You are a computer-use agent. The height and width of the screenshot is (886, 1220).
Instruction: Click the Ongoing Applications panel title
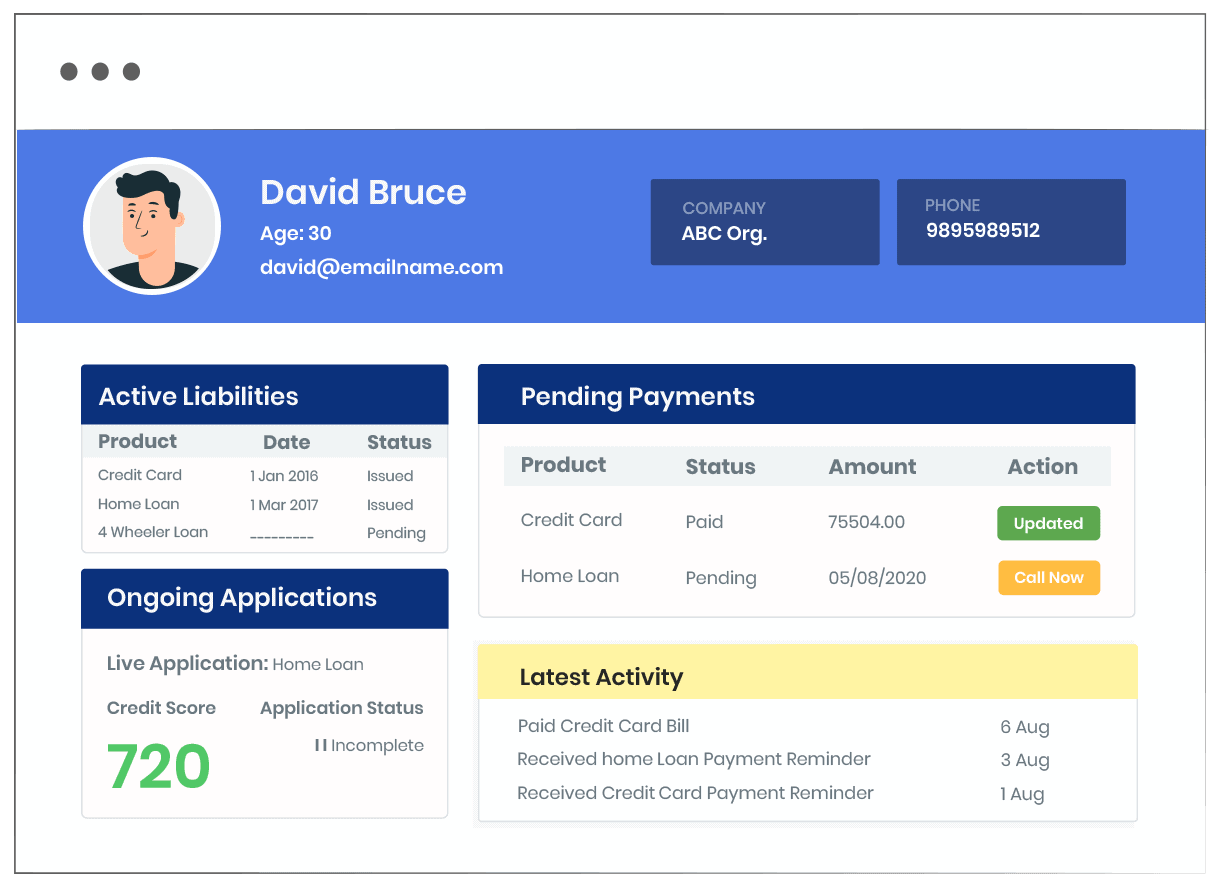[242, 597]
